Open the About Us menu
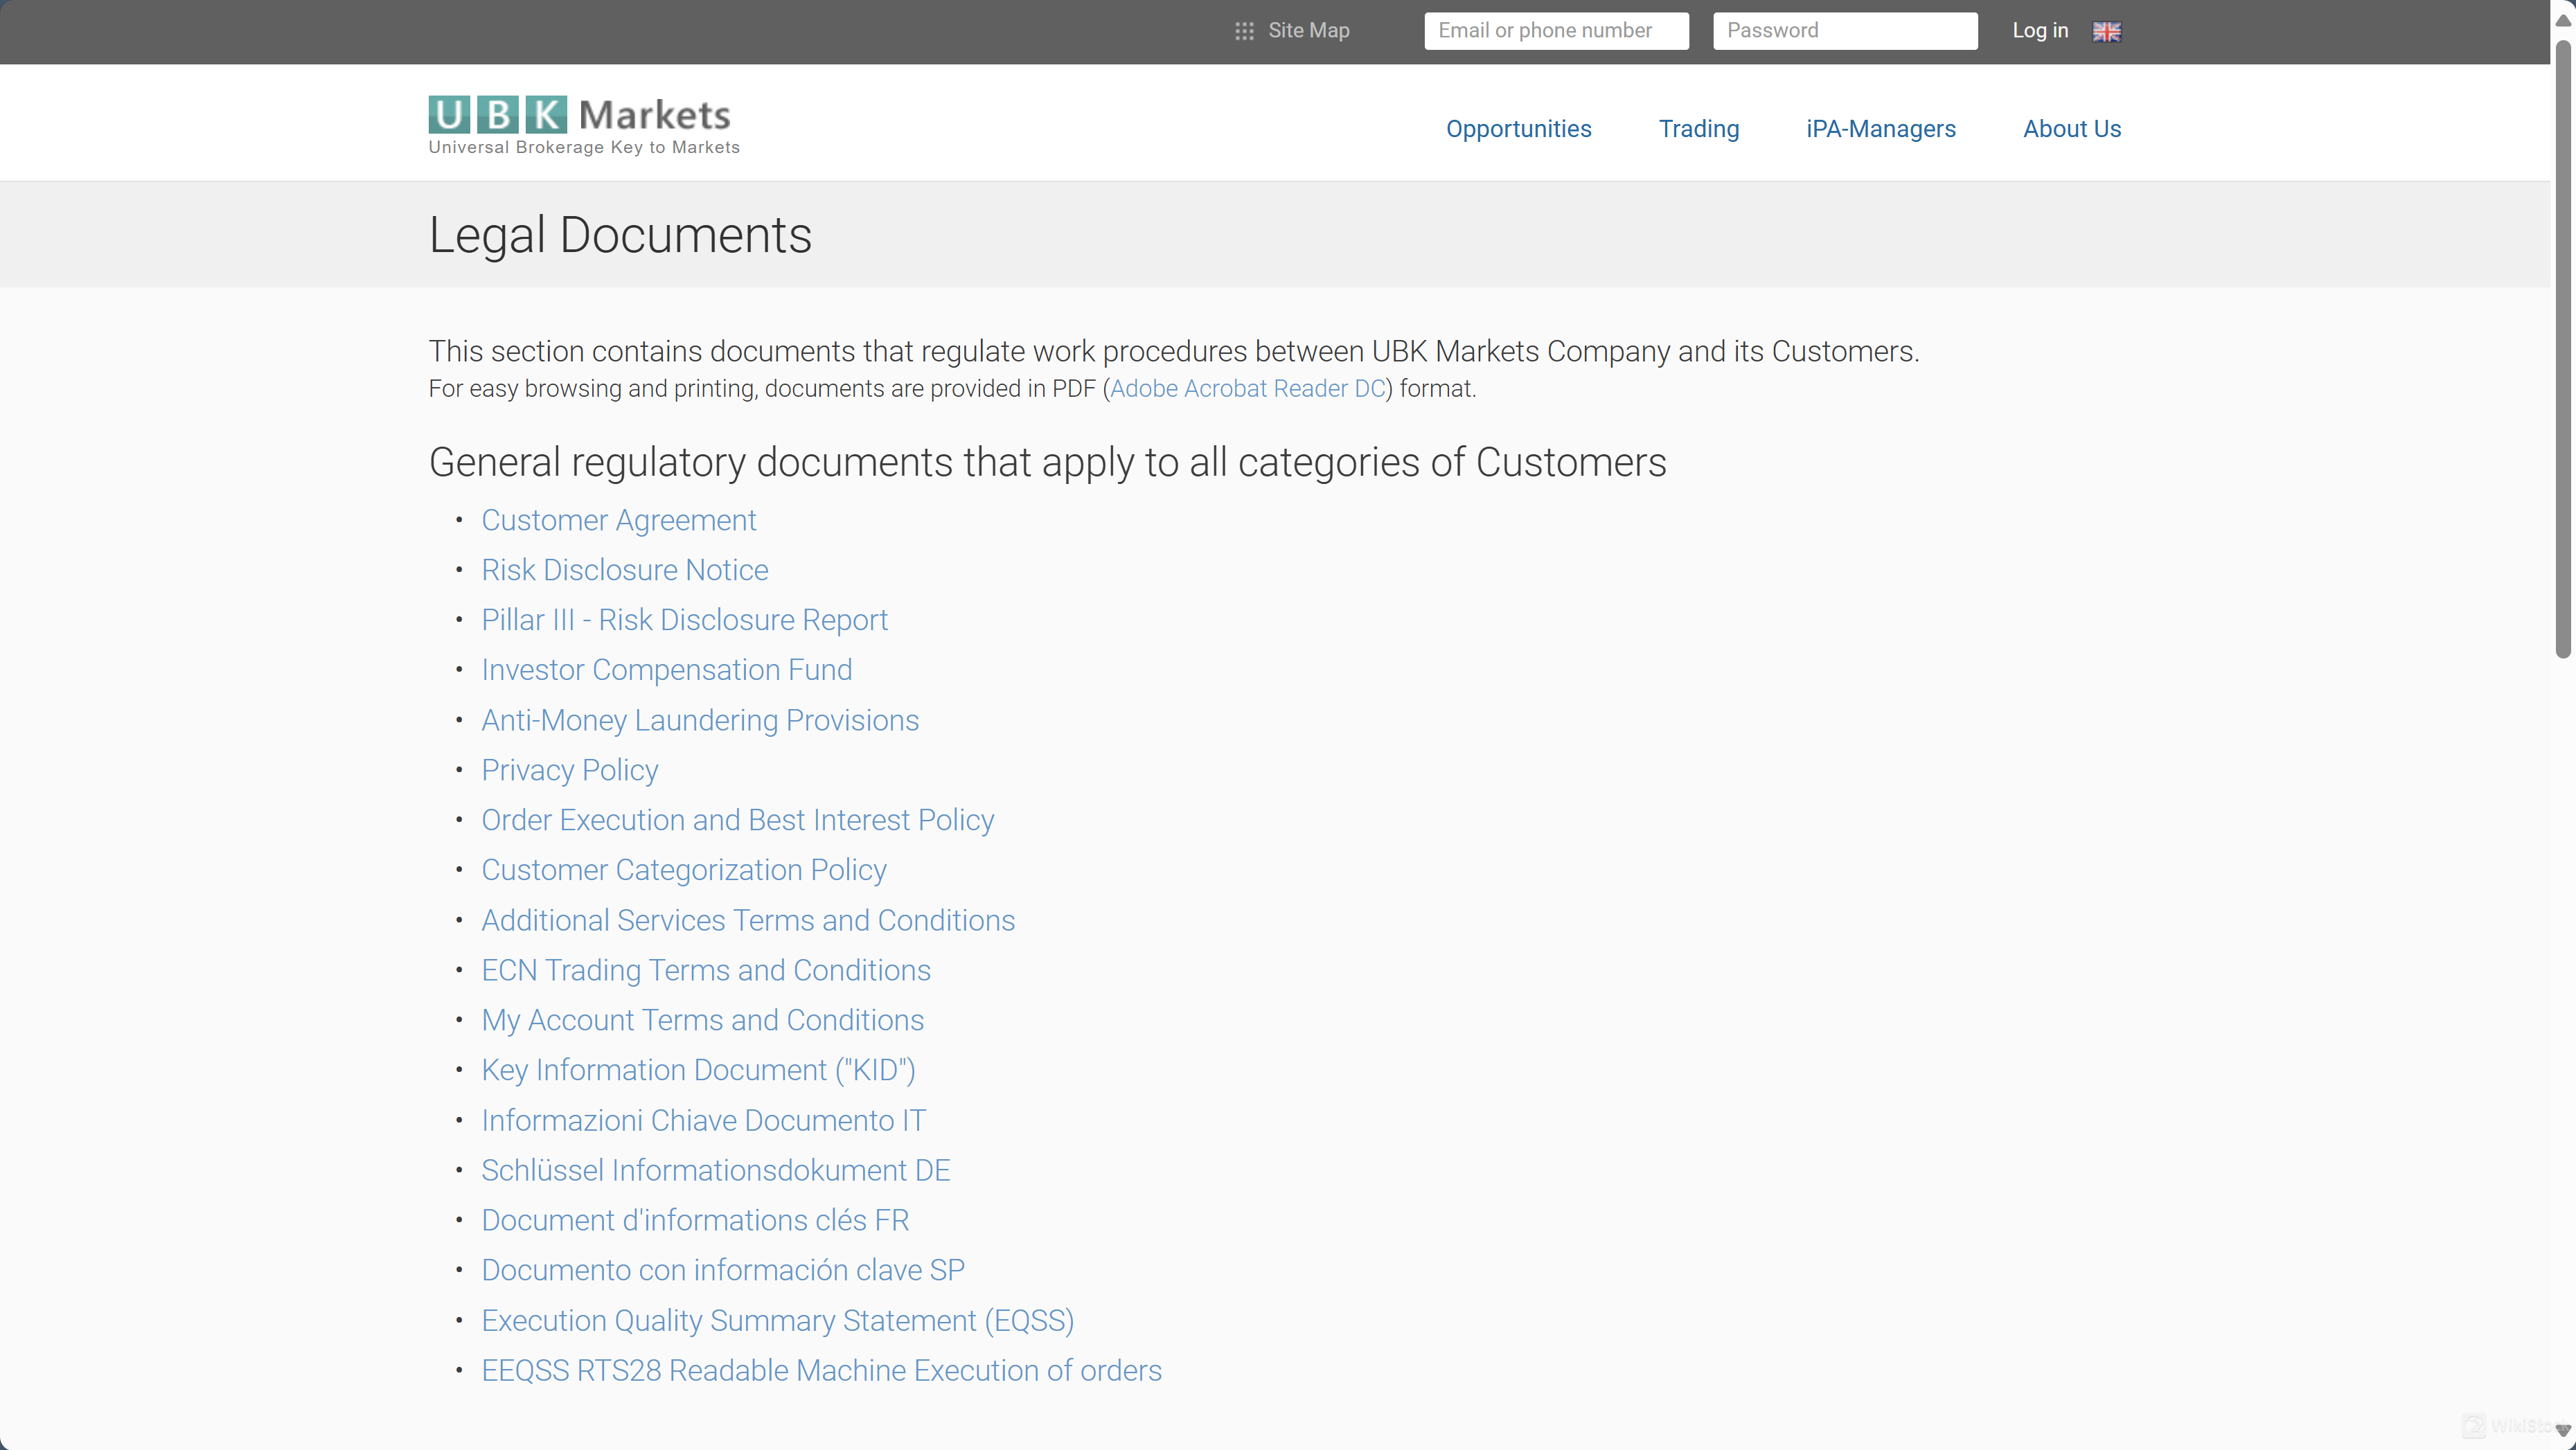Image resolution: width=2576 pixels, height=1450 pixels. (2071, 129)
